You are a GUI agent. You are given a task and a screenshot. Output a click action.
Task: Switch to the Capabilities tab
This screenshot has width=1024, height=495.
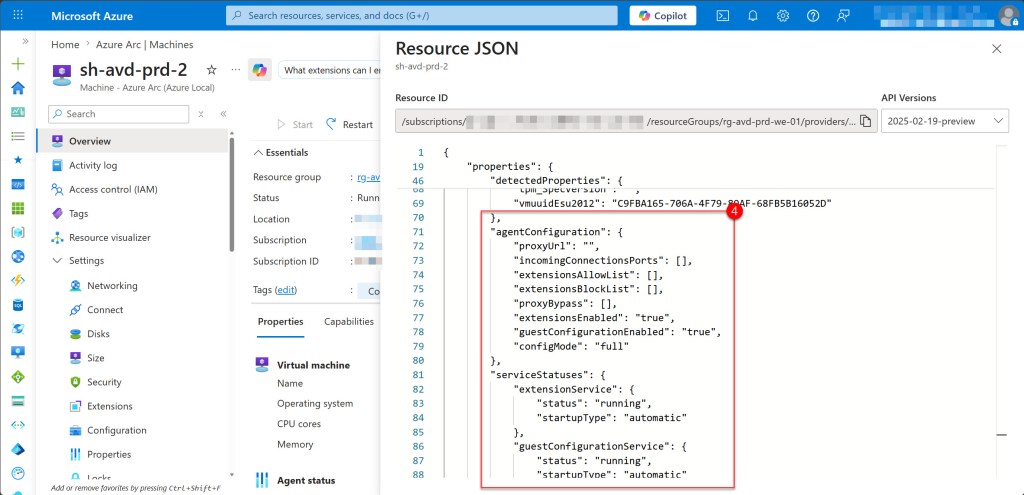click(349, 322)
